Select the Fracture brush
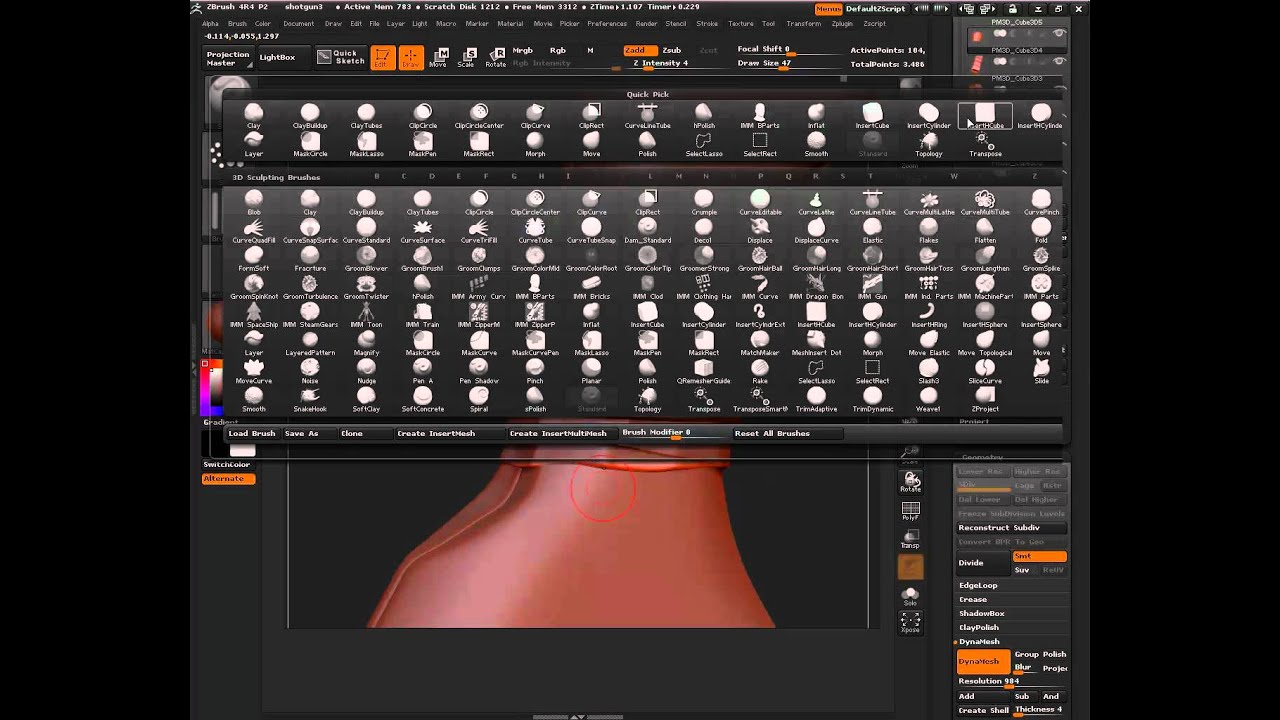 pos(310,259)
